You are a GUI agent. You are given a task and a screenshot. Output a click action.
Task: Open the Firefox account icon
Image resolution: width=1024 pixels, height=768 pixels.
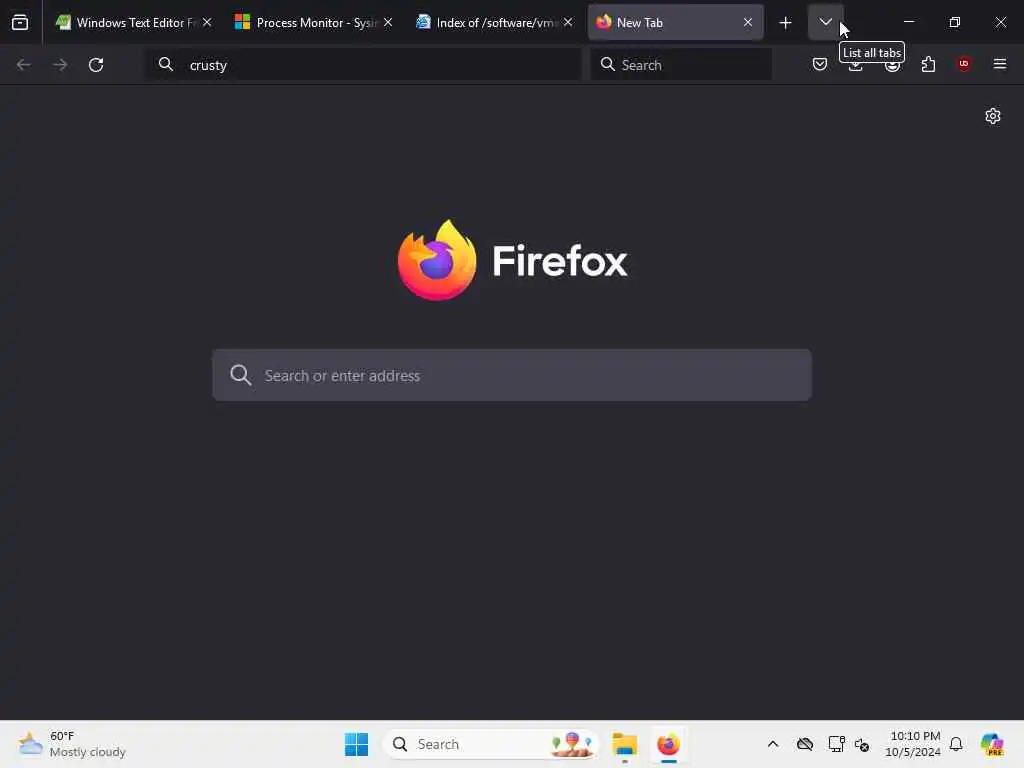click(x=892, y=64)
